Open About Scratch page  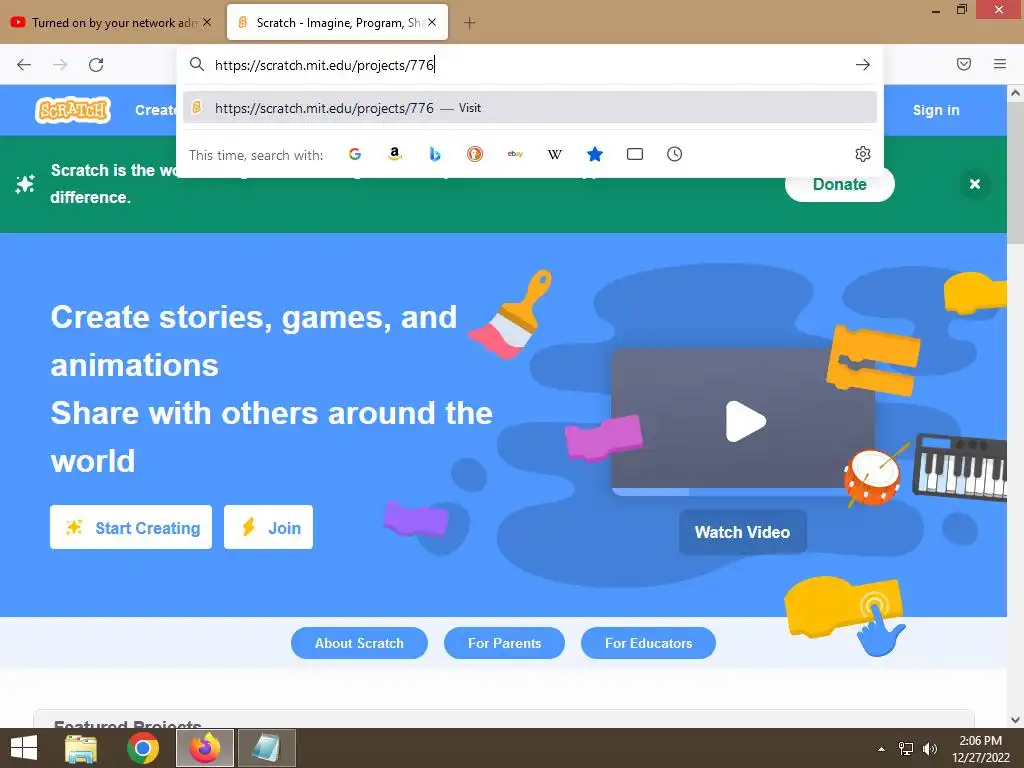coord(359,643)
